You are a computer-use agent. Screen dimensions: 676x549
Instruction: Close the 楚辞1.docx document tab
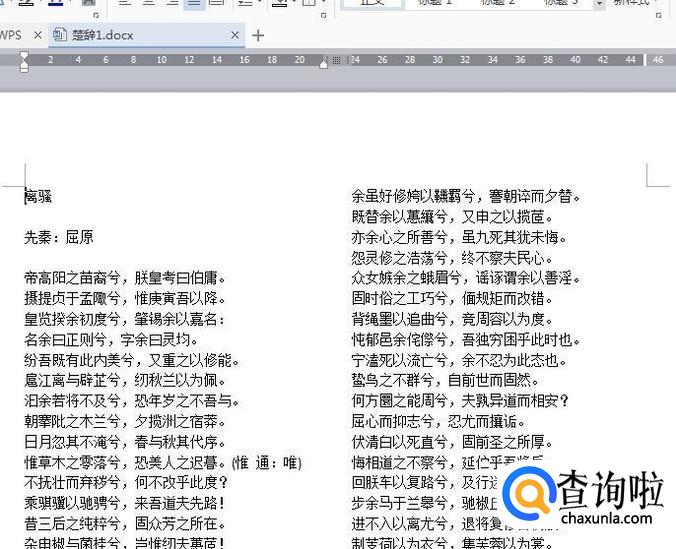click(235, 35)
